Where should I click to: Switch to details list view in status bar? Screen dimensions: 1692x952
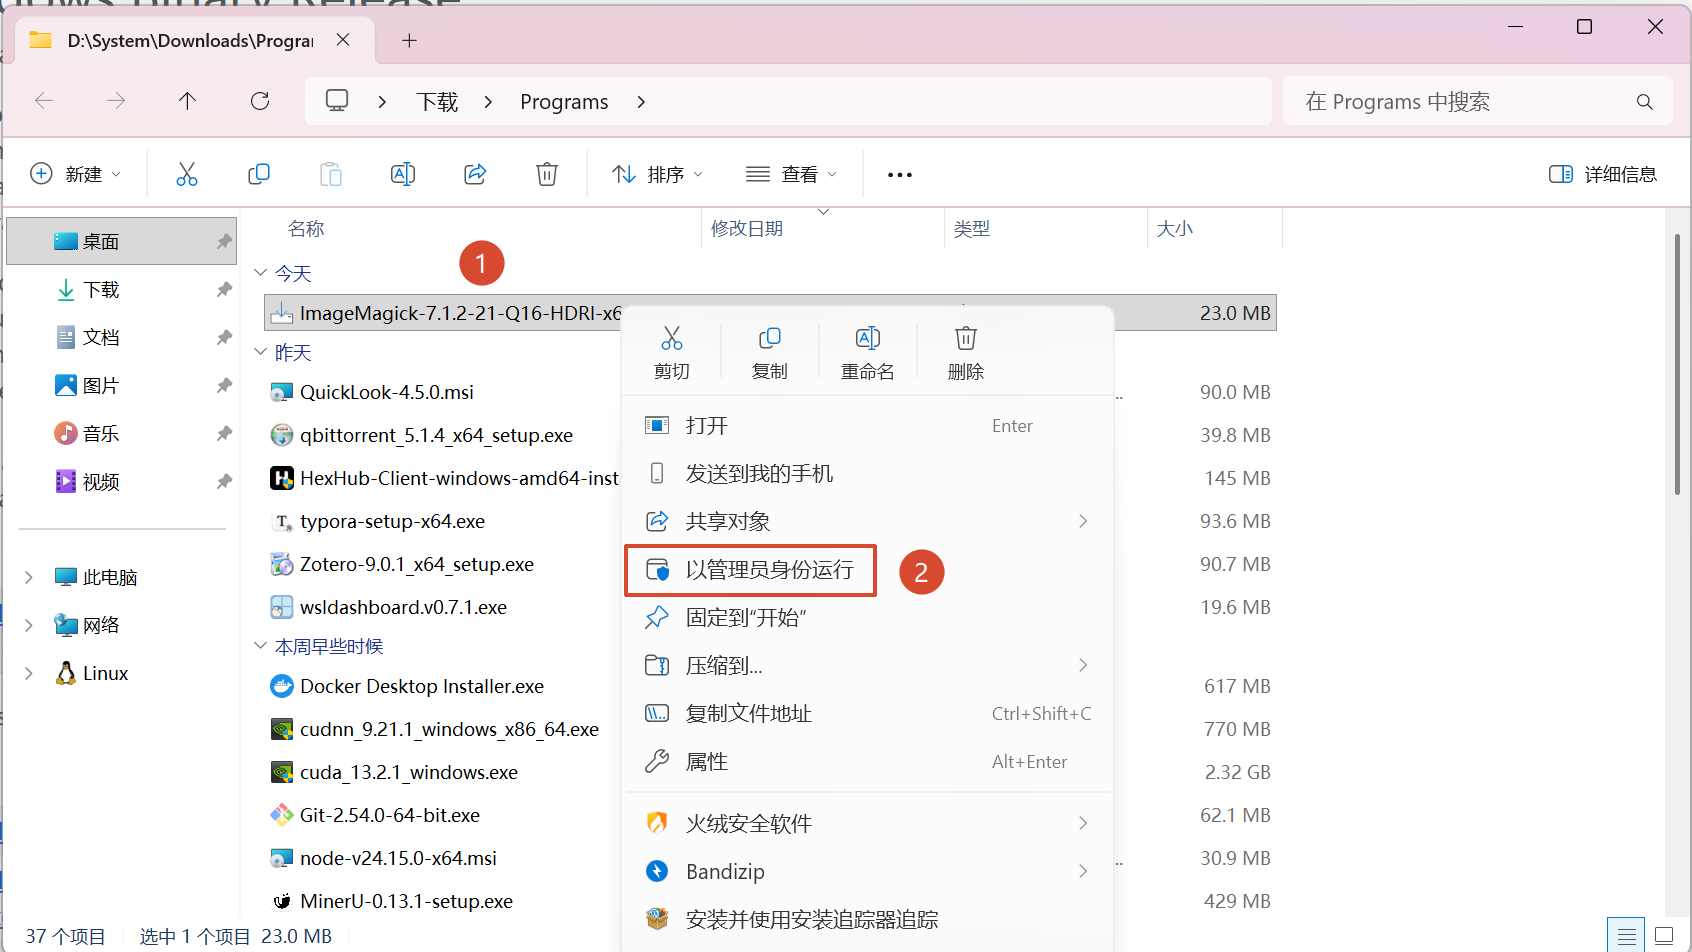click(x=1627, y=936)
